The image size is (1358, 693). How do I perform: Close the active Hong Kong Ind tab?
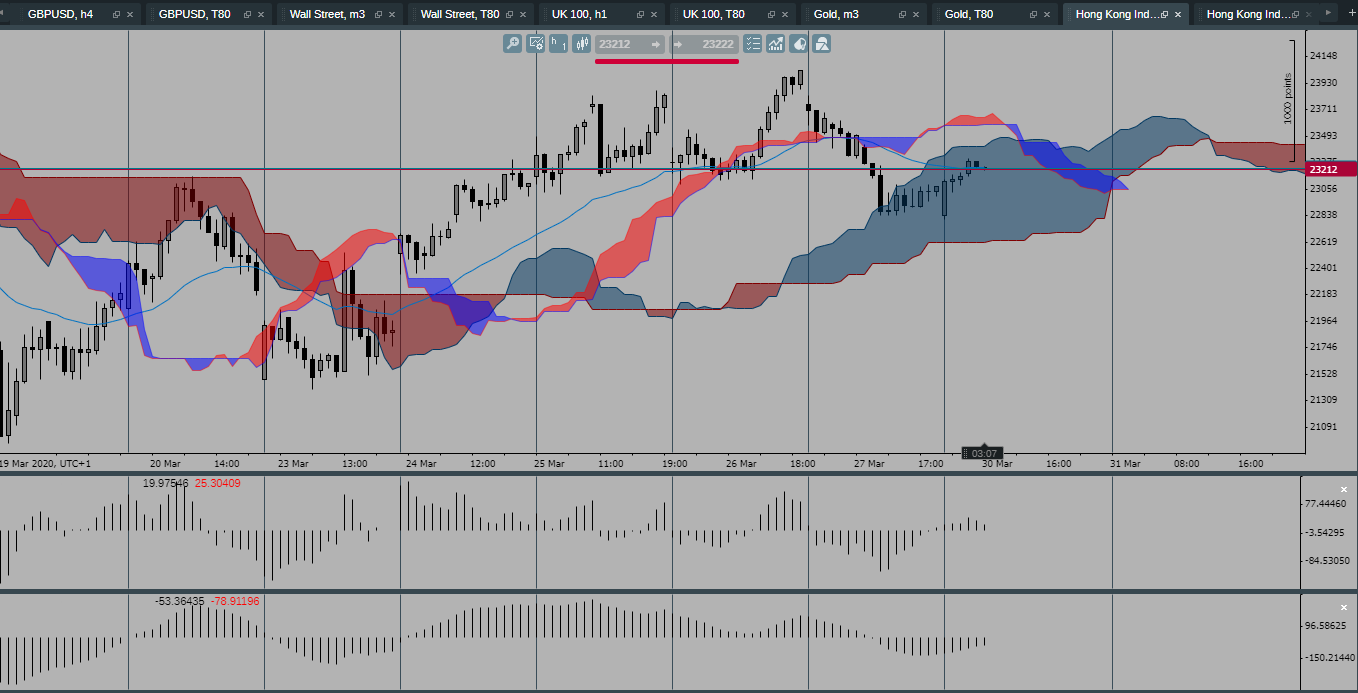coord(1178,15)
